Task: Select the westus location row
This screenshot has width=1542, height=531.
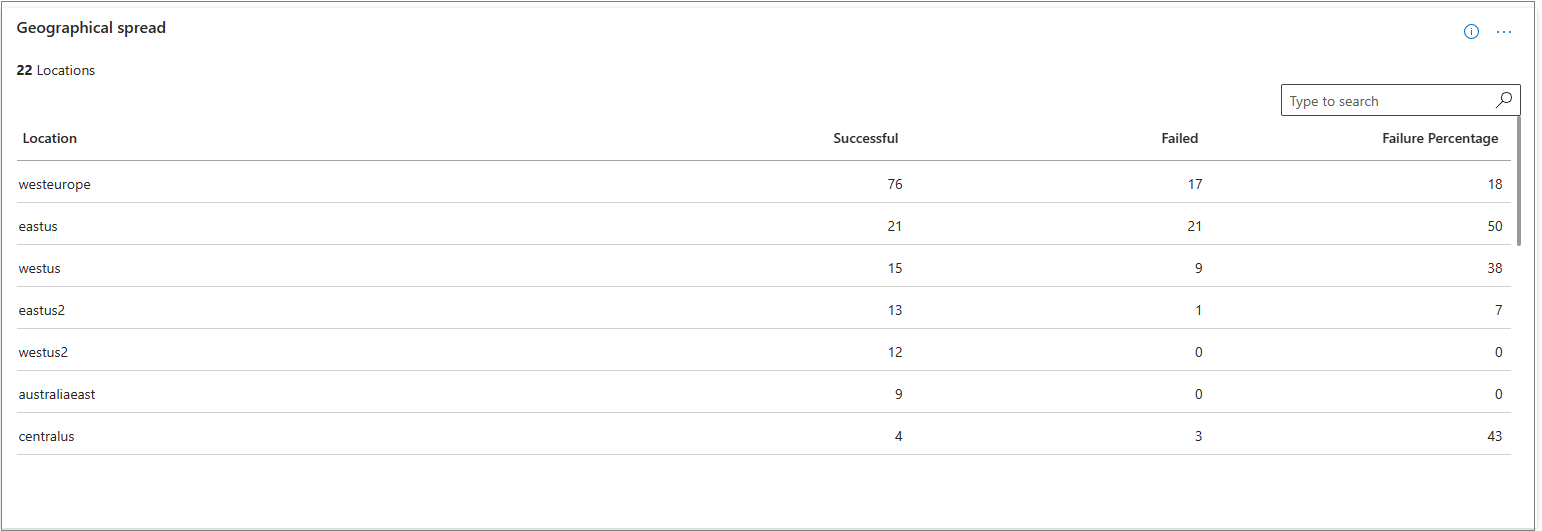Action: tap(40, 268)
